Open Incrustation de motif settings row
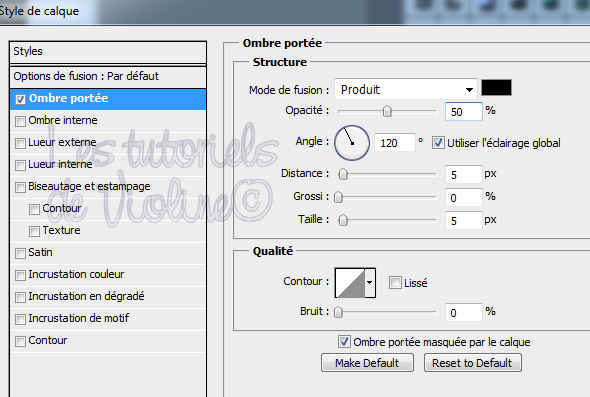This screenshot has height=397, width=590. (108, 319)
